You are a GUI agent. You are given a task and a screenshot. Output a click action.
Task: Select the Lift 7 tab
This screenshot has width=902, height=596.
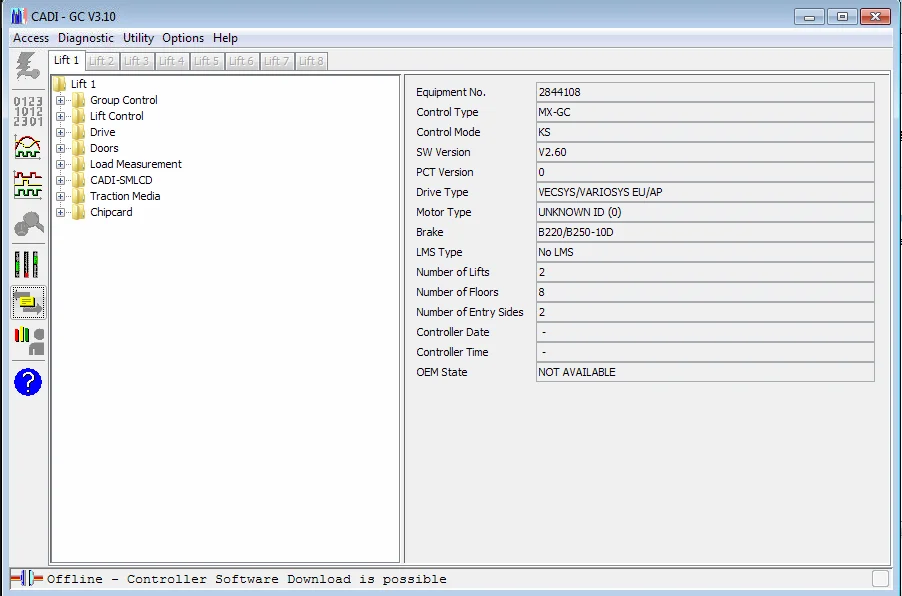(x=276, y=61)
